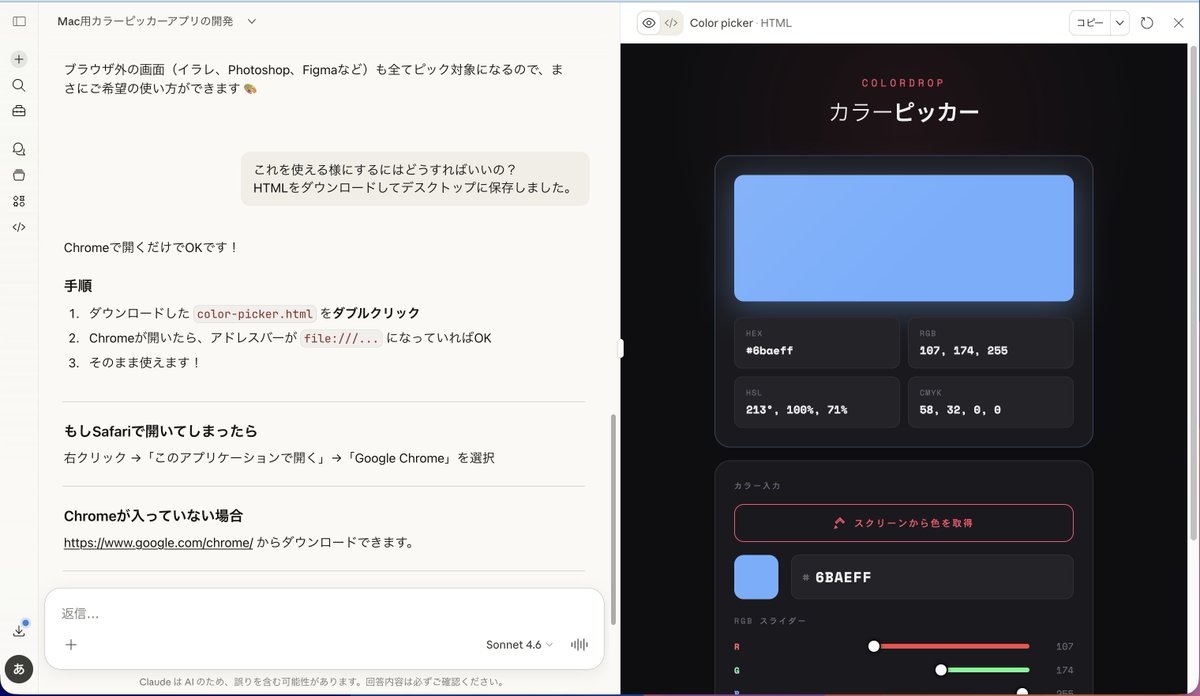Click the color-picker.html code snippet
1200x696 pixels.
click(255, 313)
